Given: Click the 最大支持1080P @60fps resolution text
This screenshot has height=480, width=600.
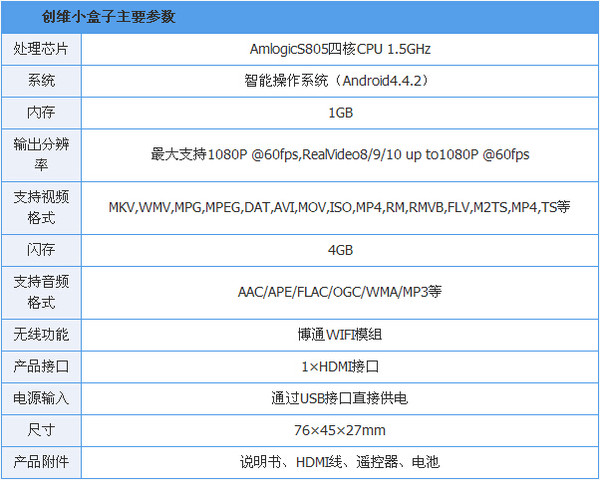Looking at the screenshot, I should click(340, 154).
